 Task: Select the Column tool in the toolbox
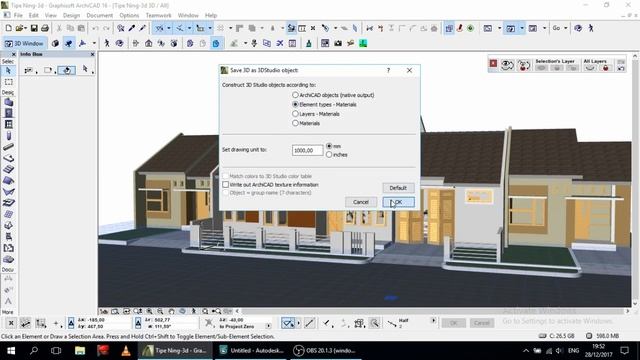tap(8, 136)
